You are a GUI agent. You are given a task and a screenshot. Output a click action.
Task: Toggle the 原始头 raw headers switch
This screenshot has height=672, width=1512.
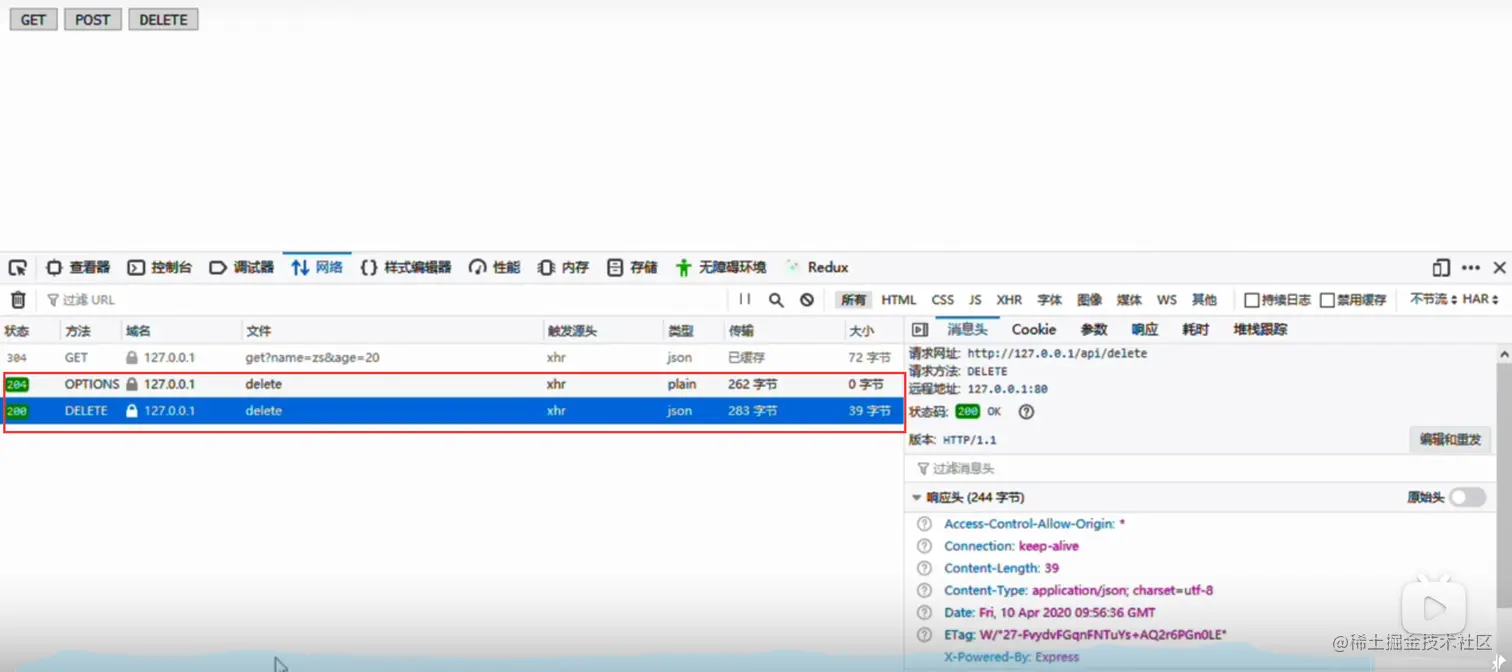coord(1468,498)
